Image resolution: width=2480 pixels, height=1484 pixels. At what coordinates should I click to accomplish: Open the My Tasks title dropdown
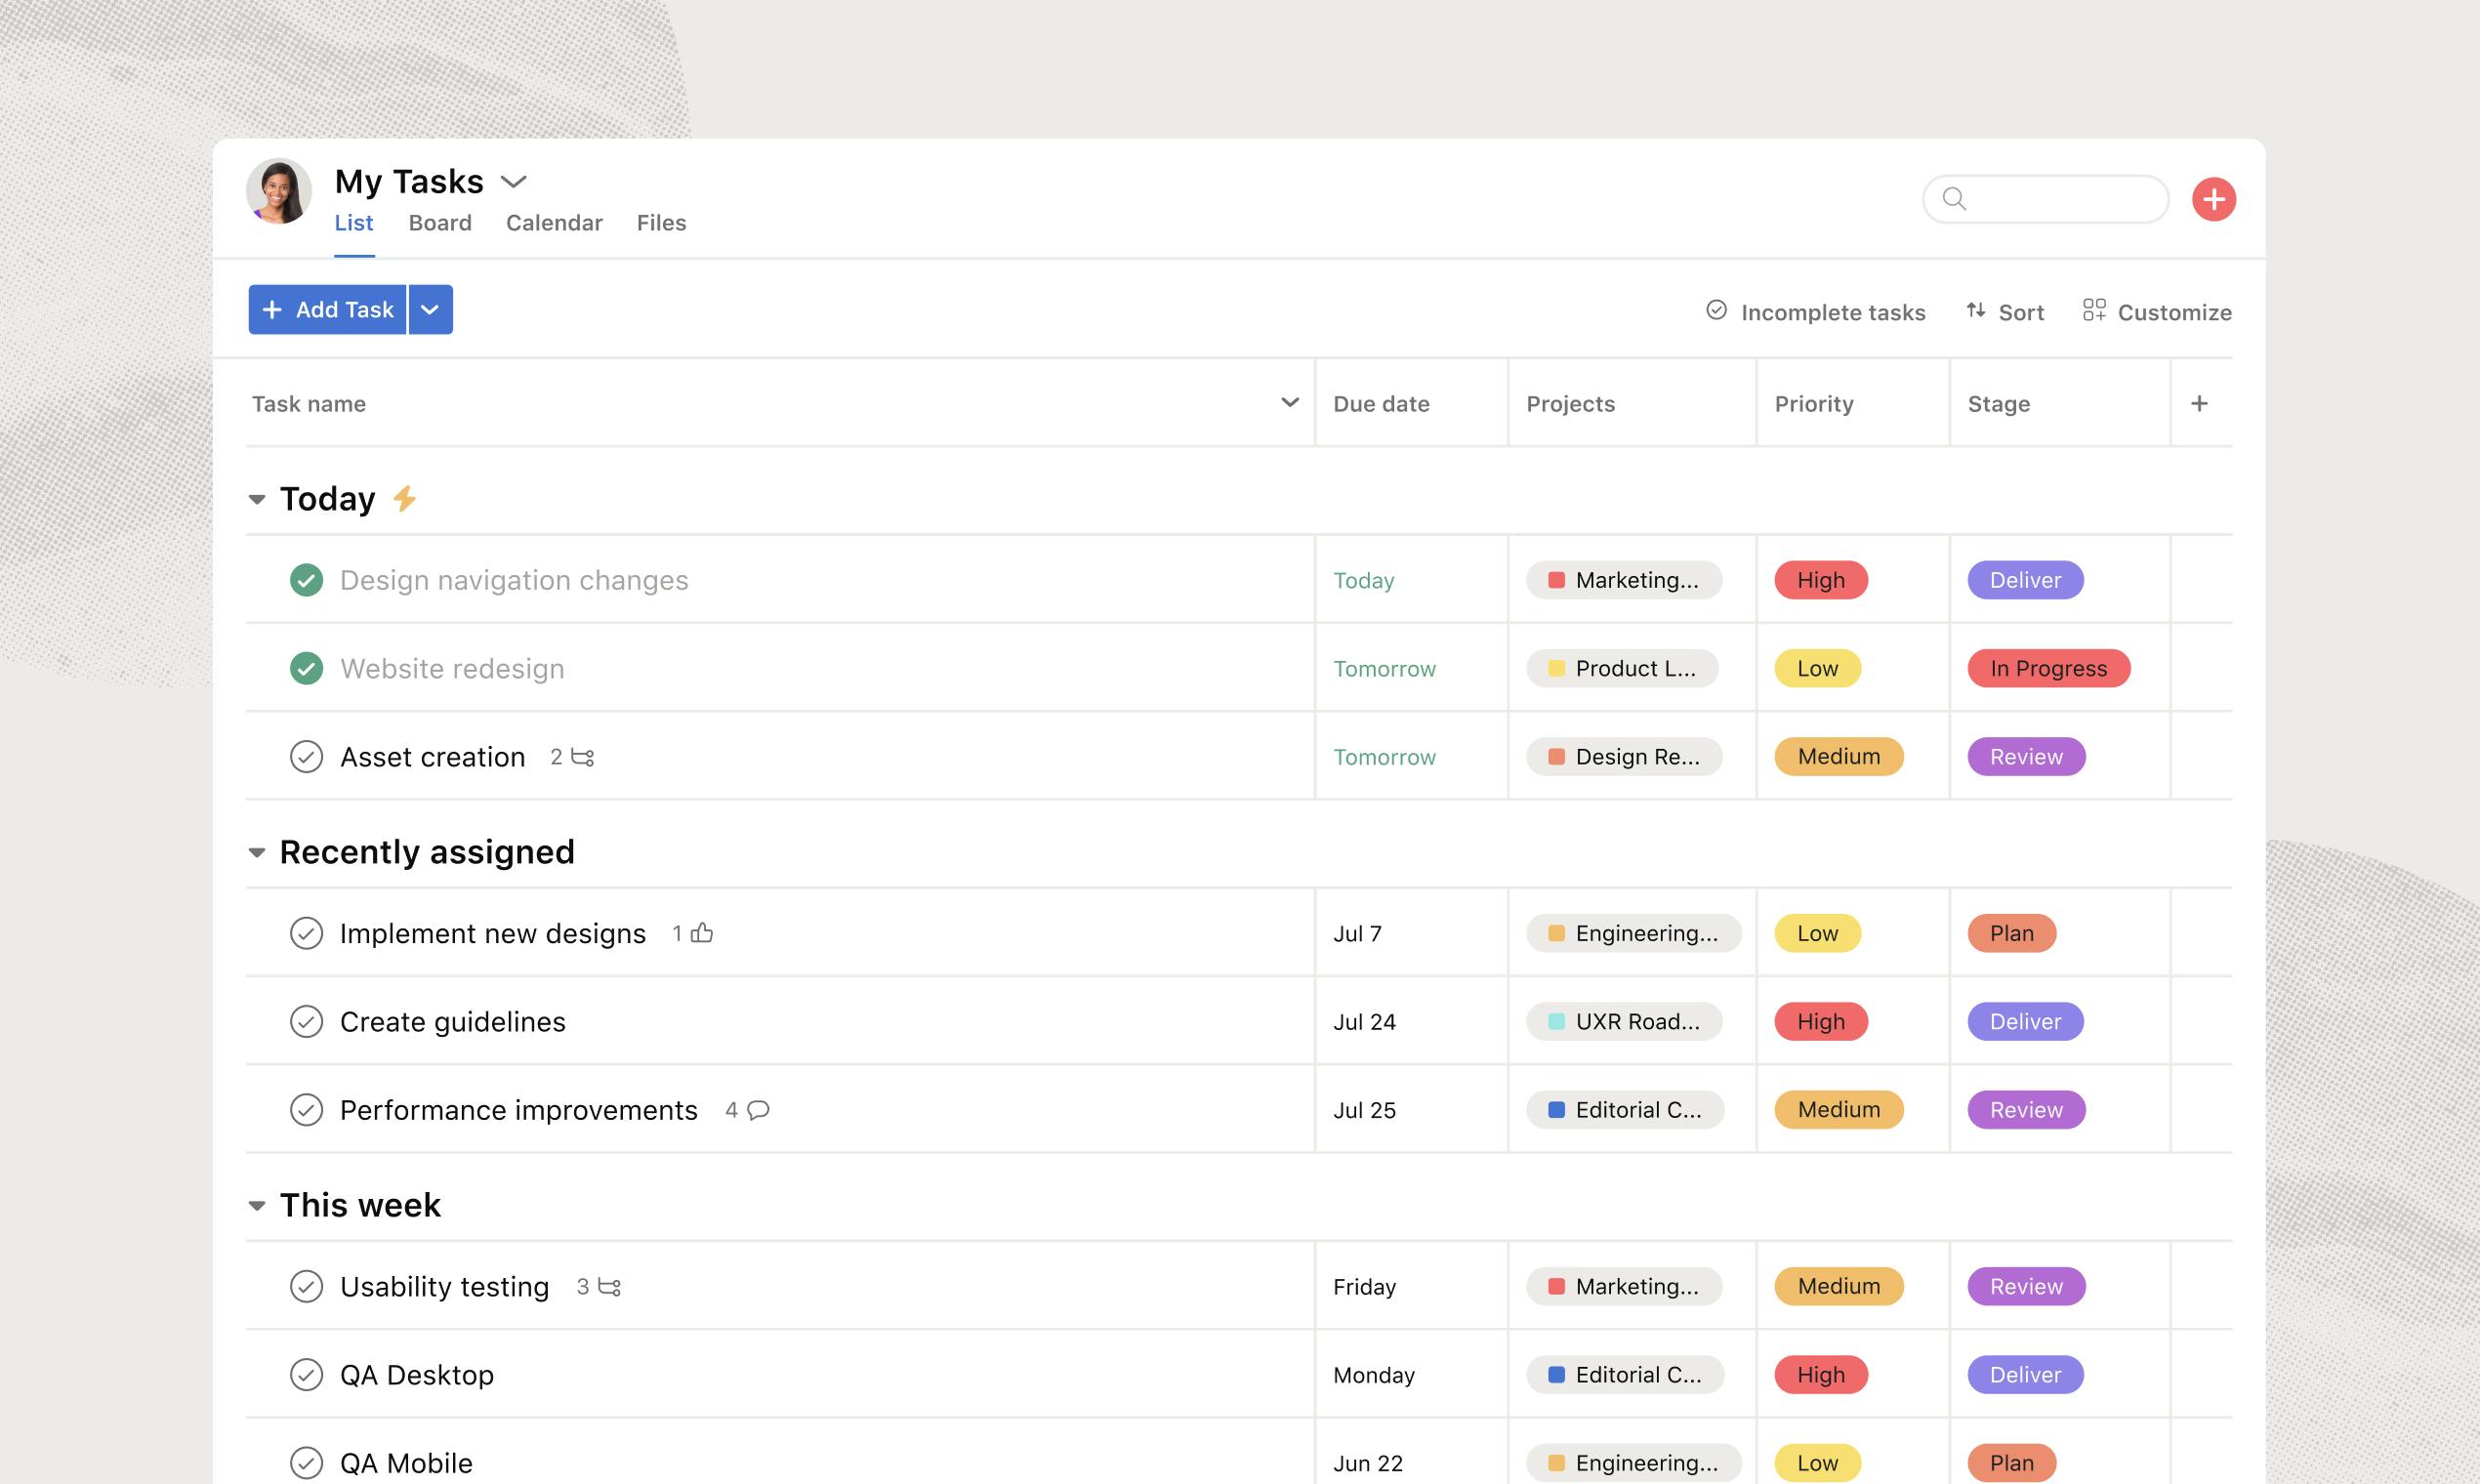point(513,182)
